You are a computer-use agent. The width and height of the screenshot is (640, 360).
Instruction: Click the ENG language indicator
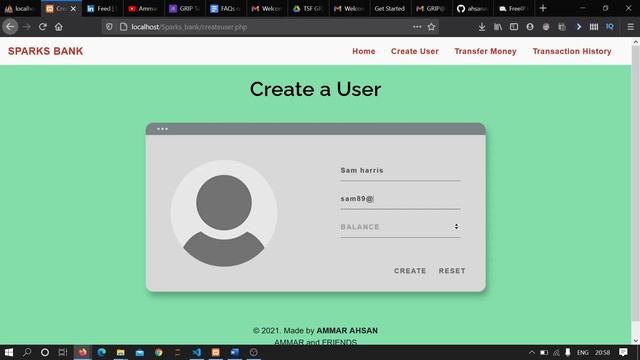[583, 352]
